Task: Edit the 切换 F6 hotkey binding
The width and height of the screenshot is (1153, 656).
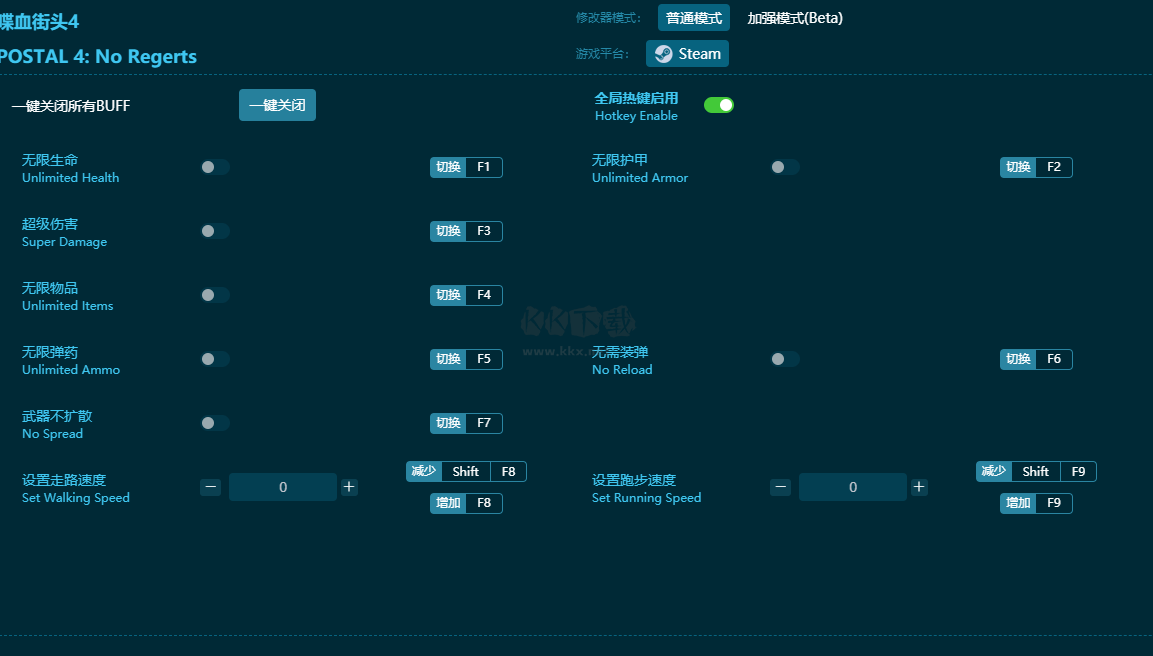Action: click(1036, 359)
